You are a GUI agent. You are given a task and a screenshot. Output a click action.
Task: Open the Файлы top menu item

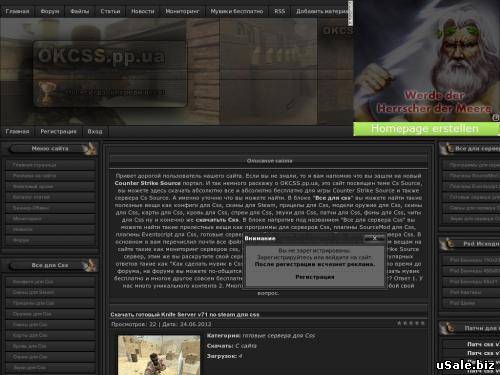(80, 11)
